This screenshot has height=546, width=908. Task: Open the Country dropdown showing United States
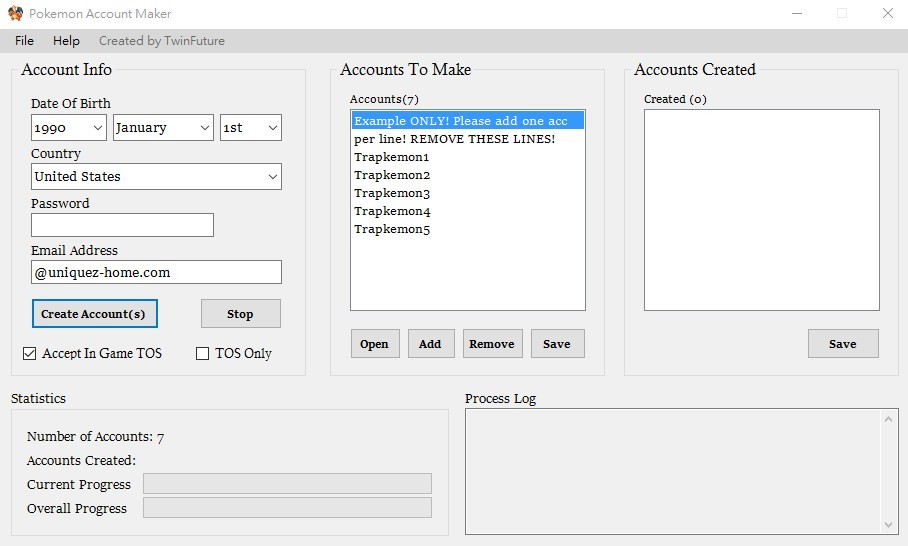[156, 177]
